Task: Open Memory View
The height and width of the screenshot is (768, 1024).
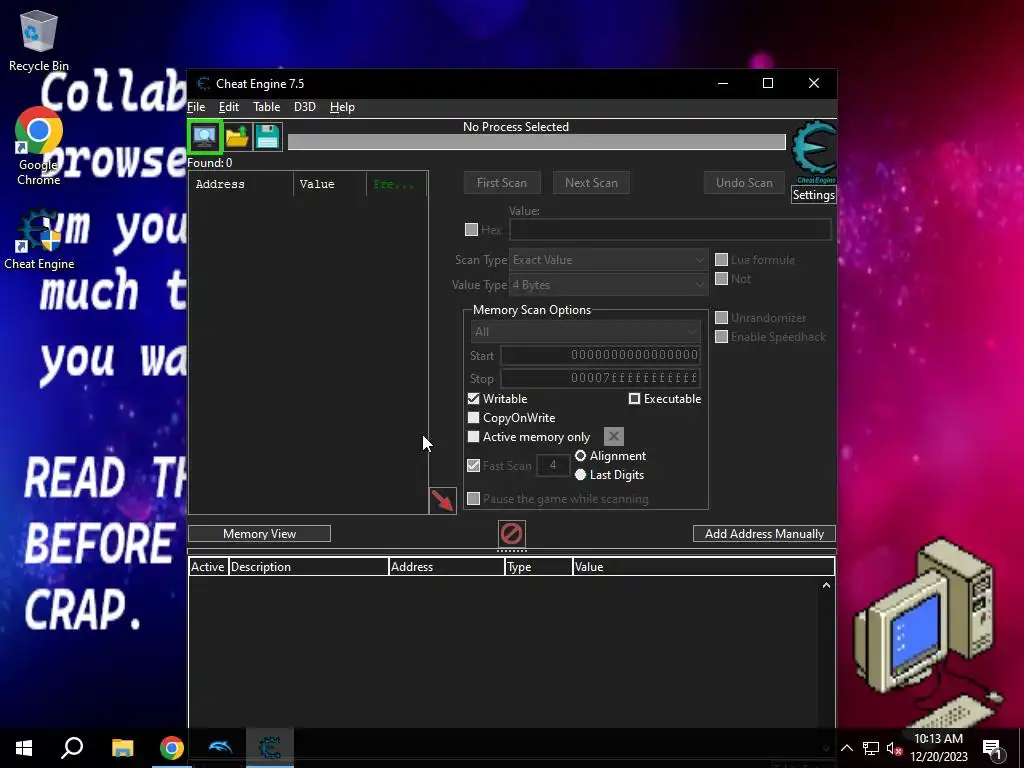Action: (259, 534)
